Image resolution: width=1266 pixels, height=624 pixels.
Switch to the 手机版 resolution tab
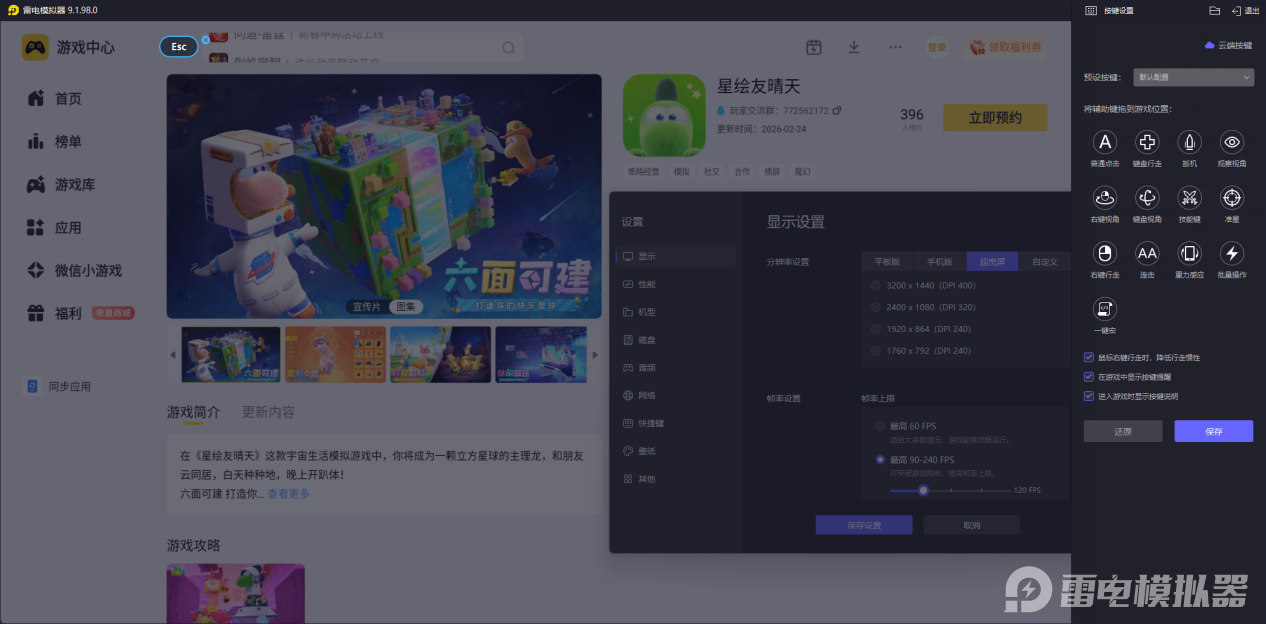(940, 262)
